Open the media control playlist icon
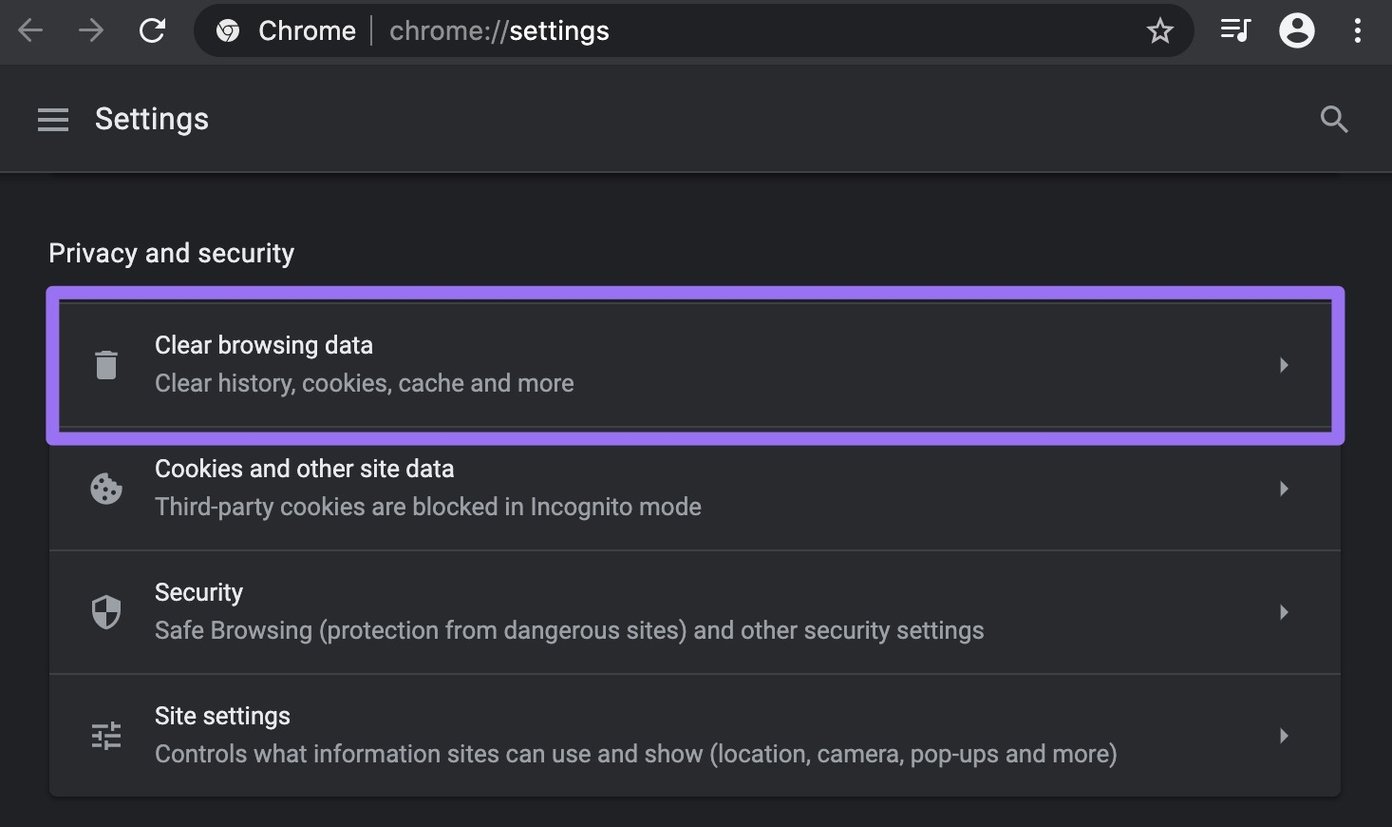The height and width of the screenshot is (827, 1392). pyautogui.click(x=1235, y=31)
